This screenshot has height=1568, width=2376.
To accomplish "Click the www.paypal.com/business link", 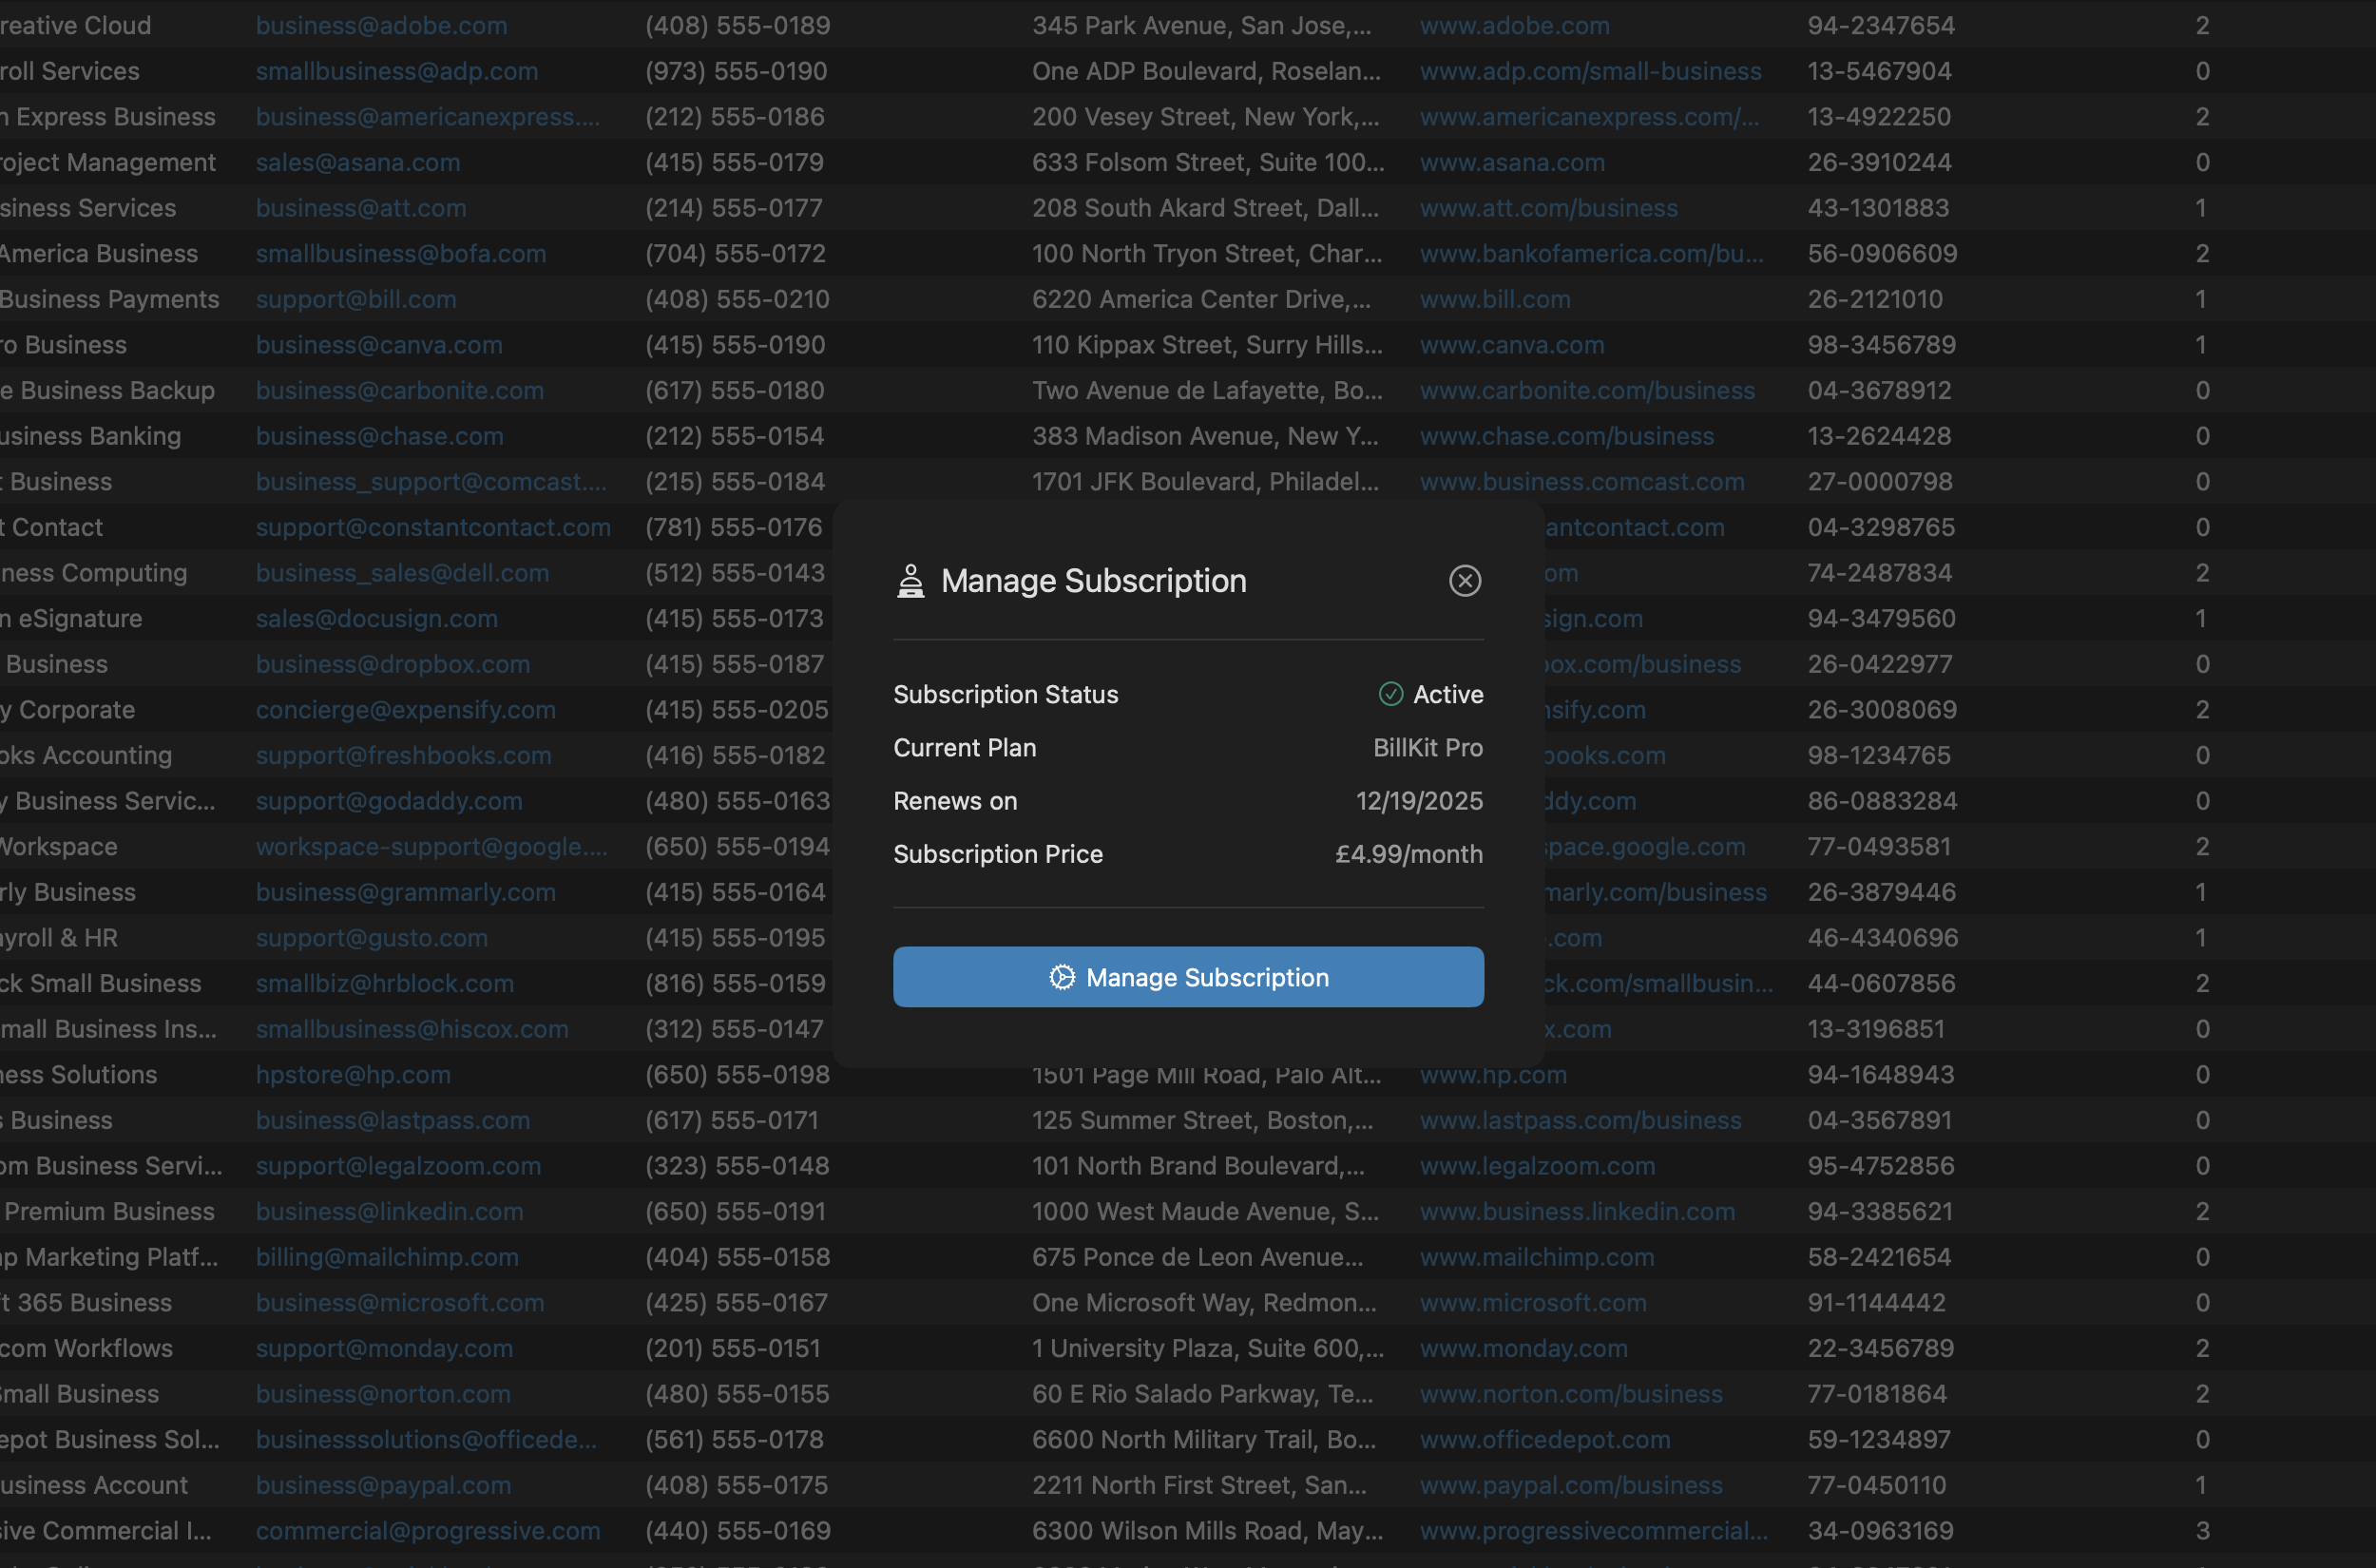I will coord(1569,1485).
